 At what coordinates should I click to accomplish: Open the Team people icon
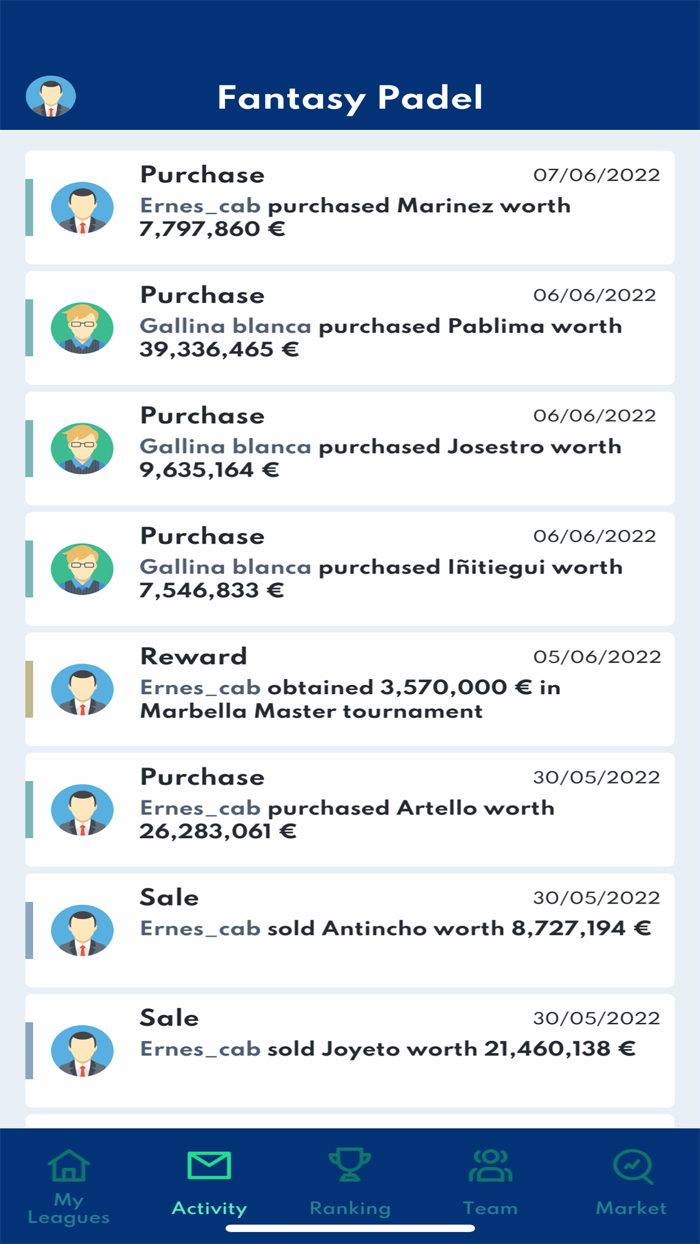[x=490, y=1166]
